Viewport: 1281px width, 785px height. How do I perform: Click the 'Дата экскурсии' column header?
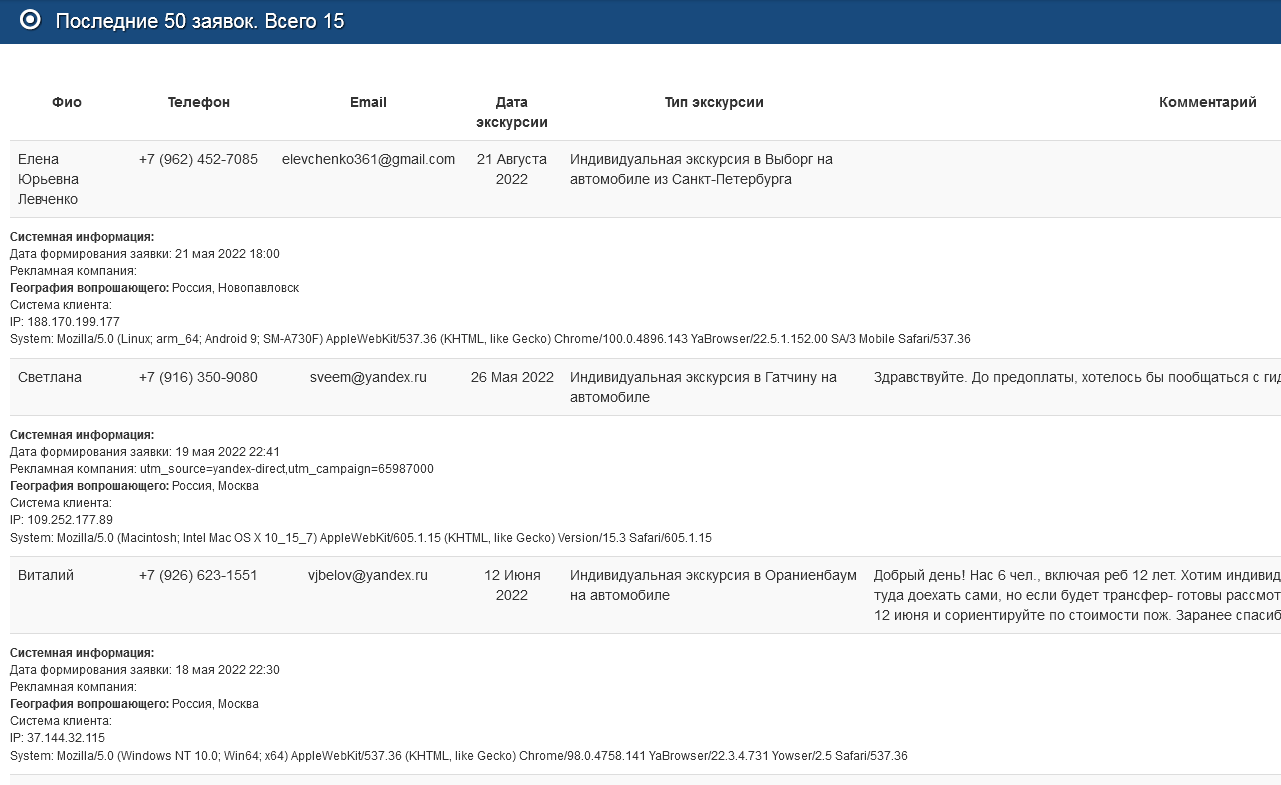pos(512,112)
